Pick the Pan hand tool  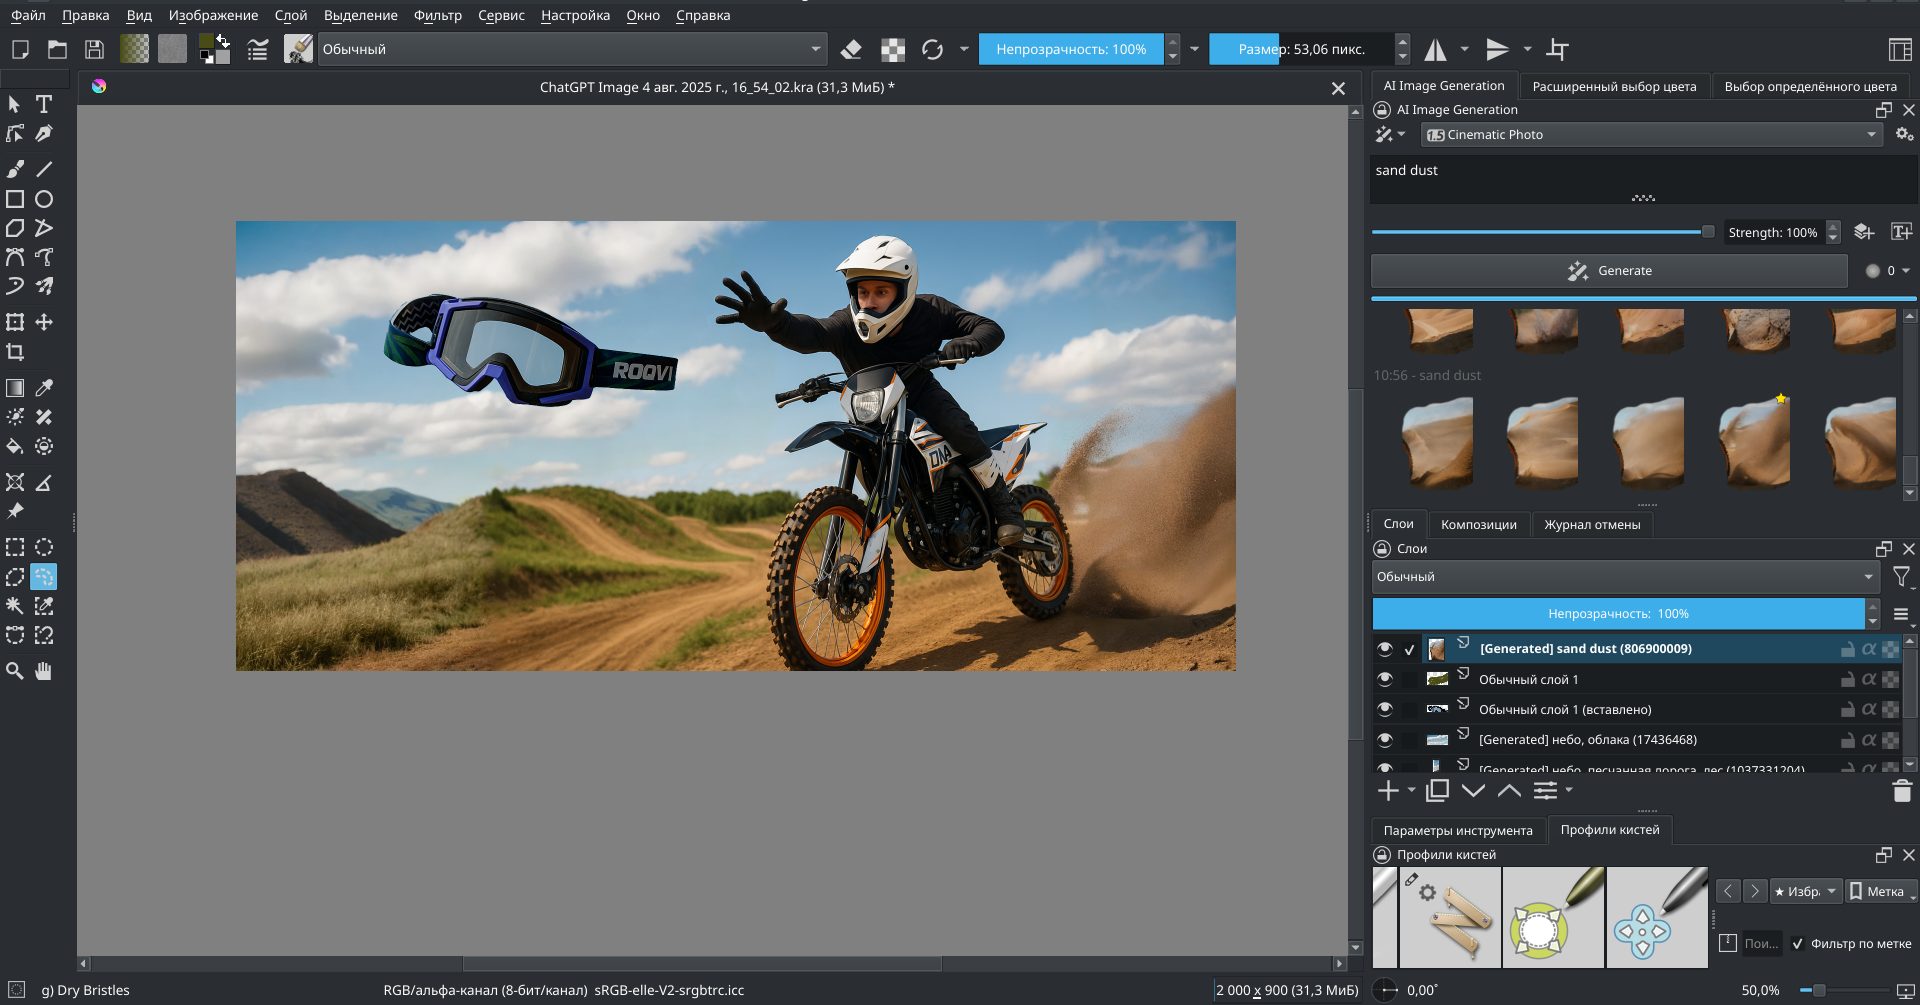[x=44, y=671]
